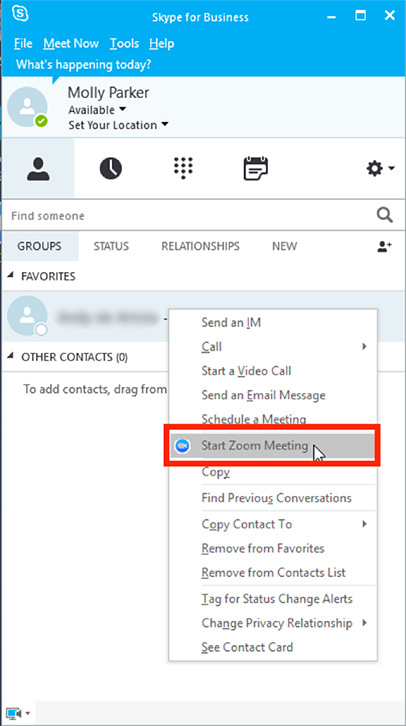Viewport: 406px width, 726px height.
Task: Switch to the STATUS tab
Action: 111,246
